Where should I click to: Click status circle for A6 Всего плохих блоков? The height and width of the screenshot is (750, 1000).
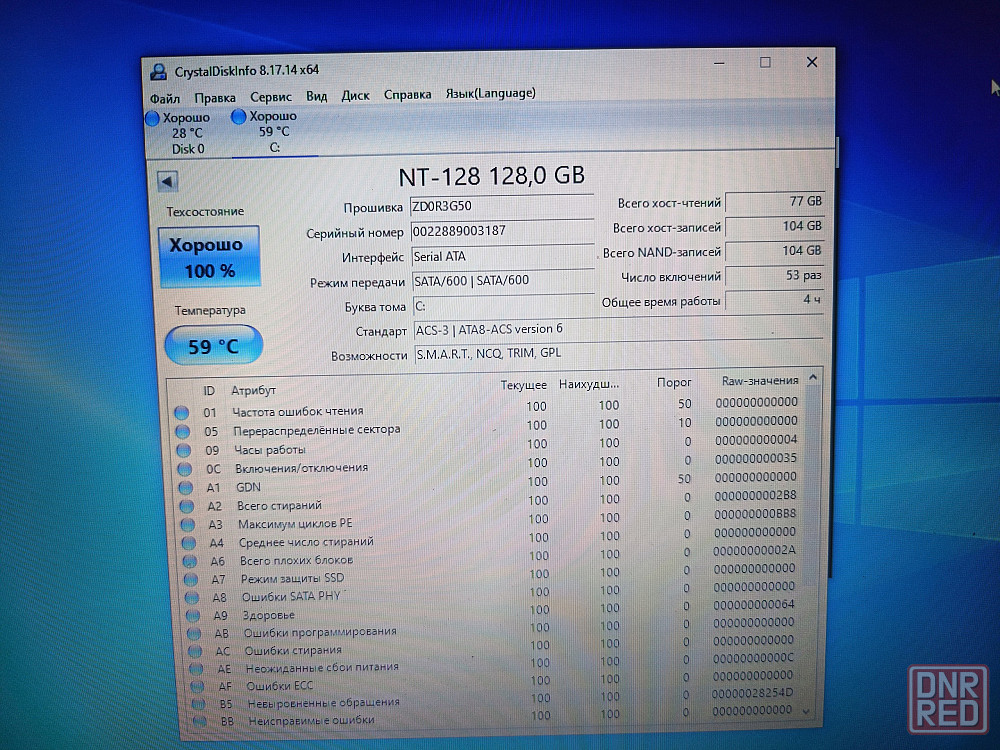click(190, 562)
